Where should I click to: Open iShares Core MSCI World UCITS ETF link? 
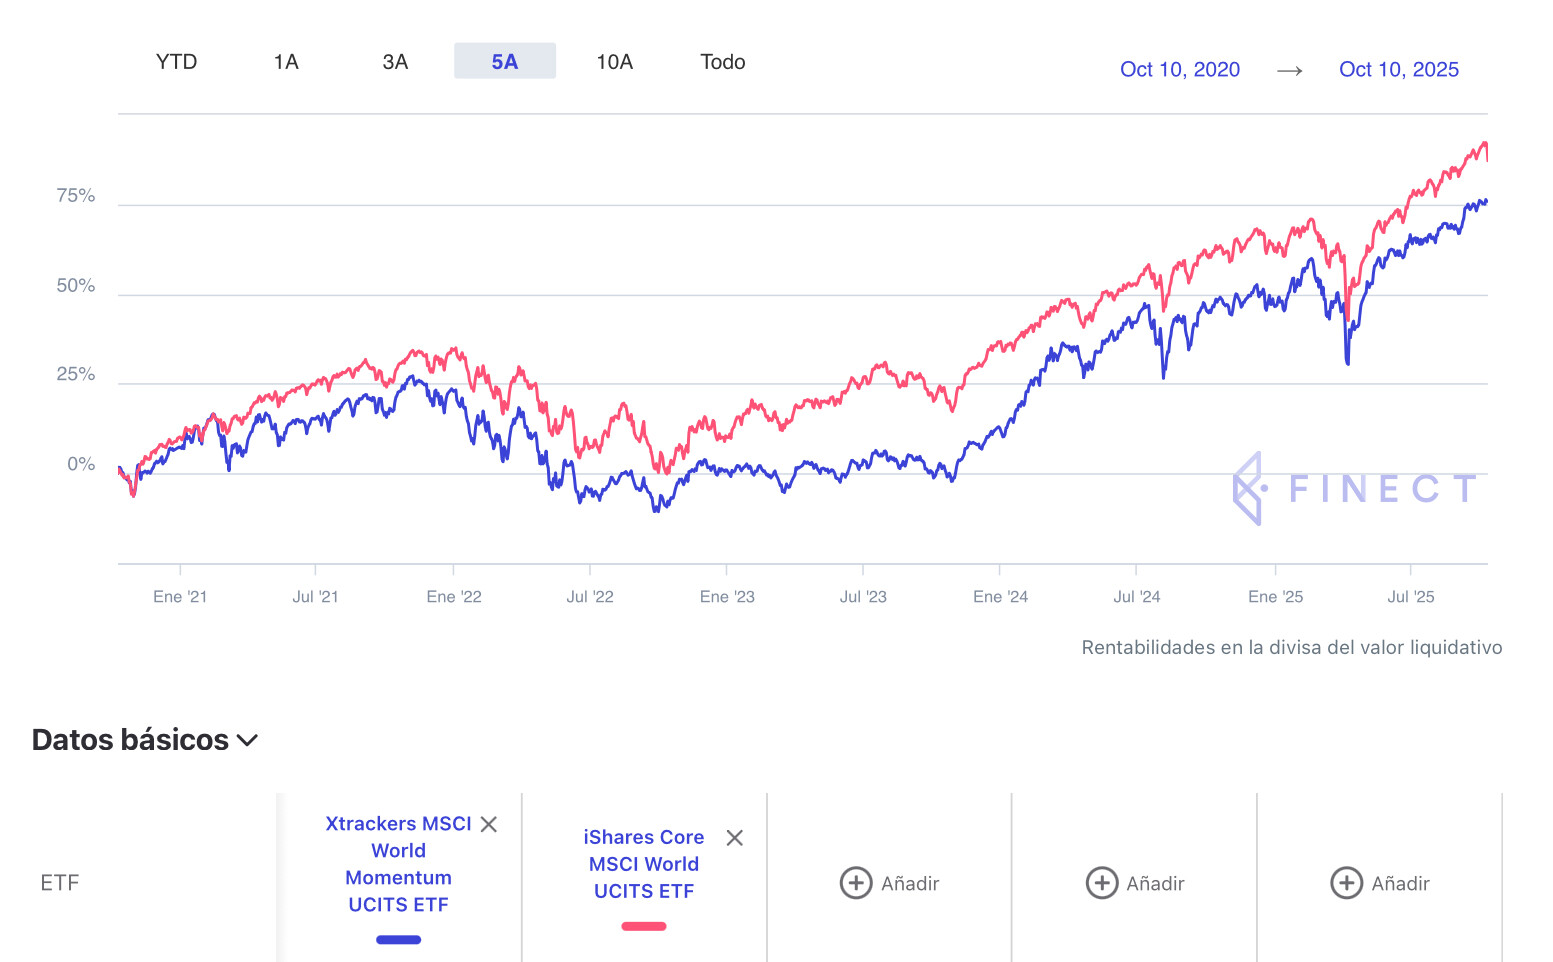click(x=644, y=864)
